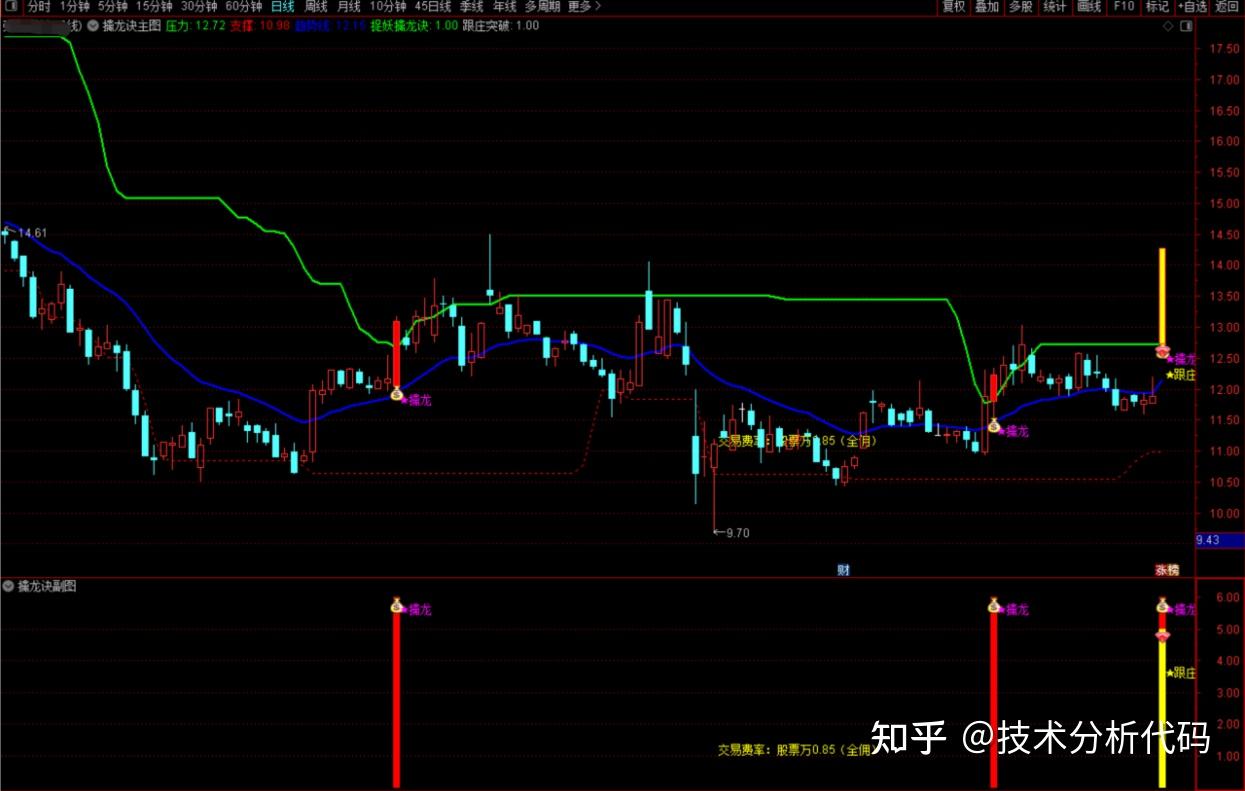Viewport: 1245px width, 791px height.
Task: Click the 压力: 12.72 indicator value
Action: point(196,26)
